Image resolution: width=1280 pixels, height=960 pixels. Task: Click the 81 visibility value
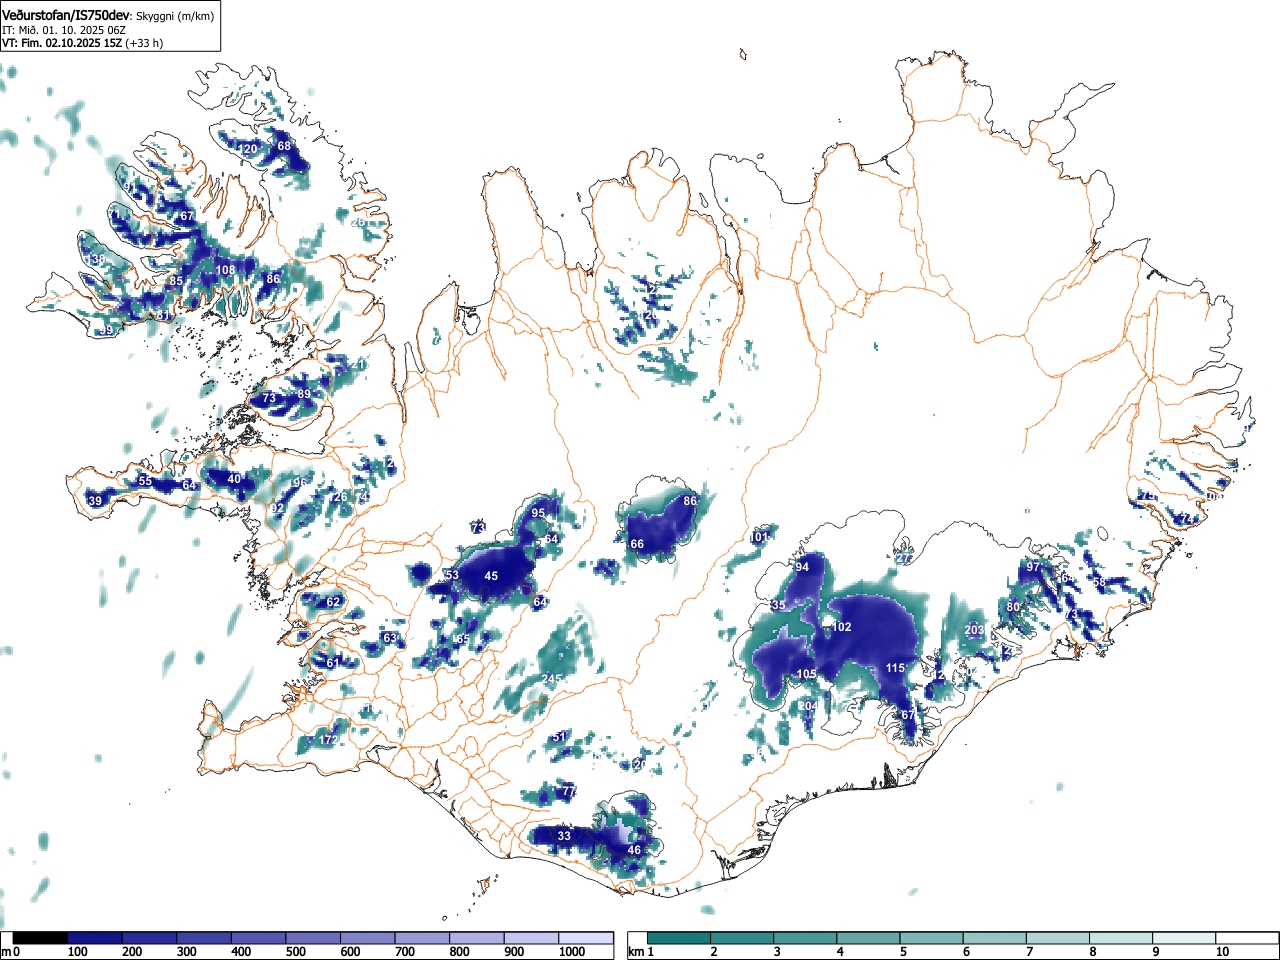point(163,316)
